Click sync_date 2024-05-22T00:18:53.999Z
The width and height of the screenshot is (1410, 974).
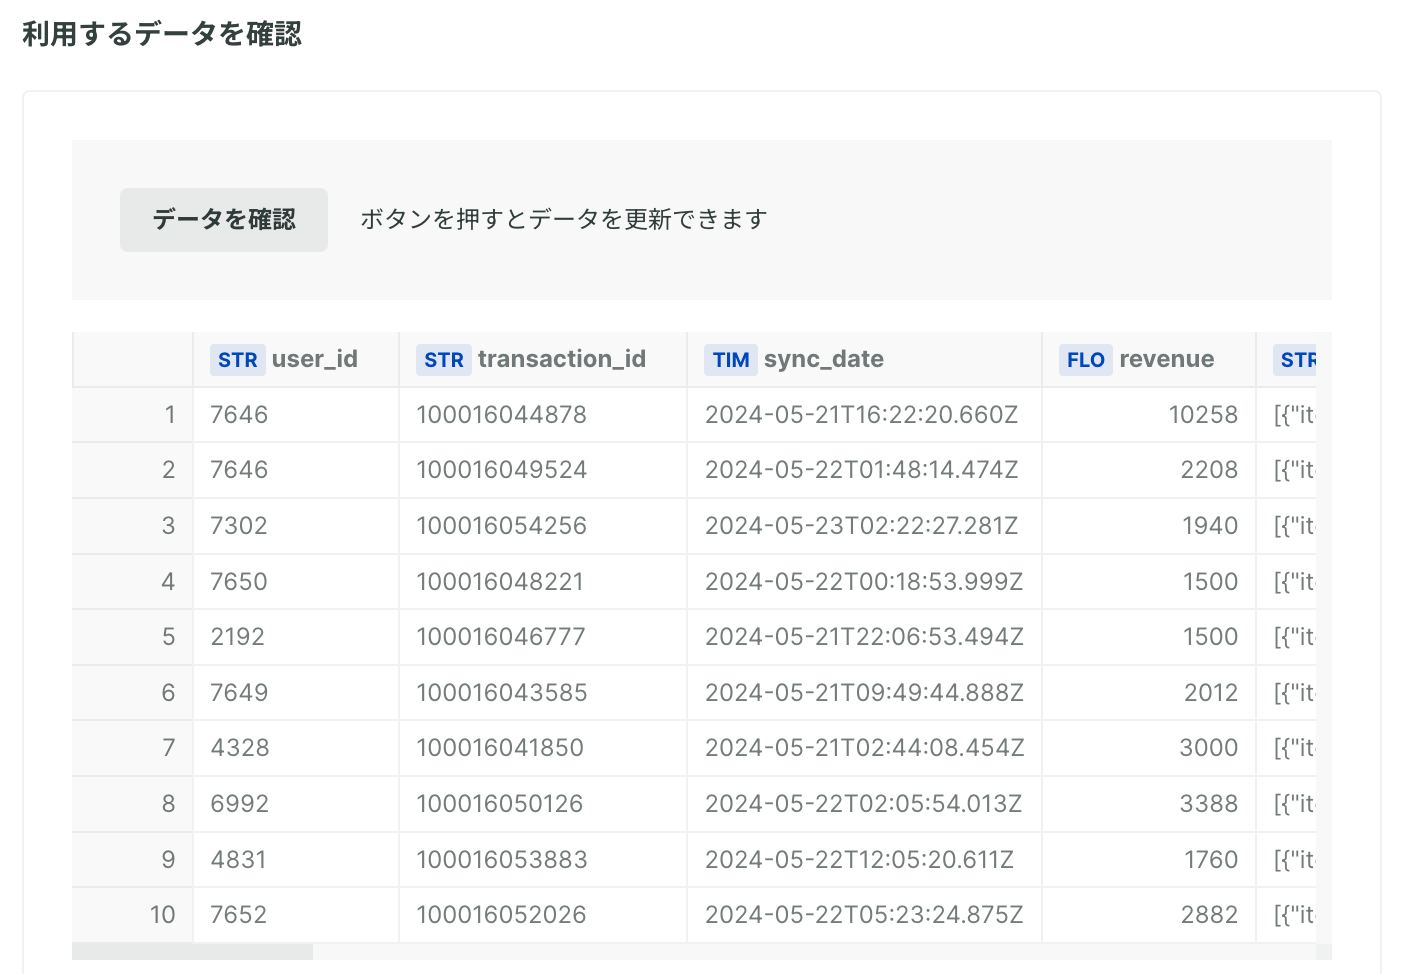[864, 582]
